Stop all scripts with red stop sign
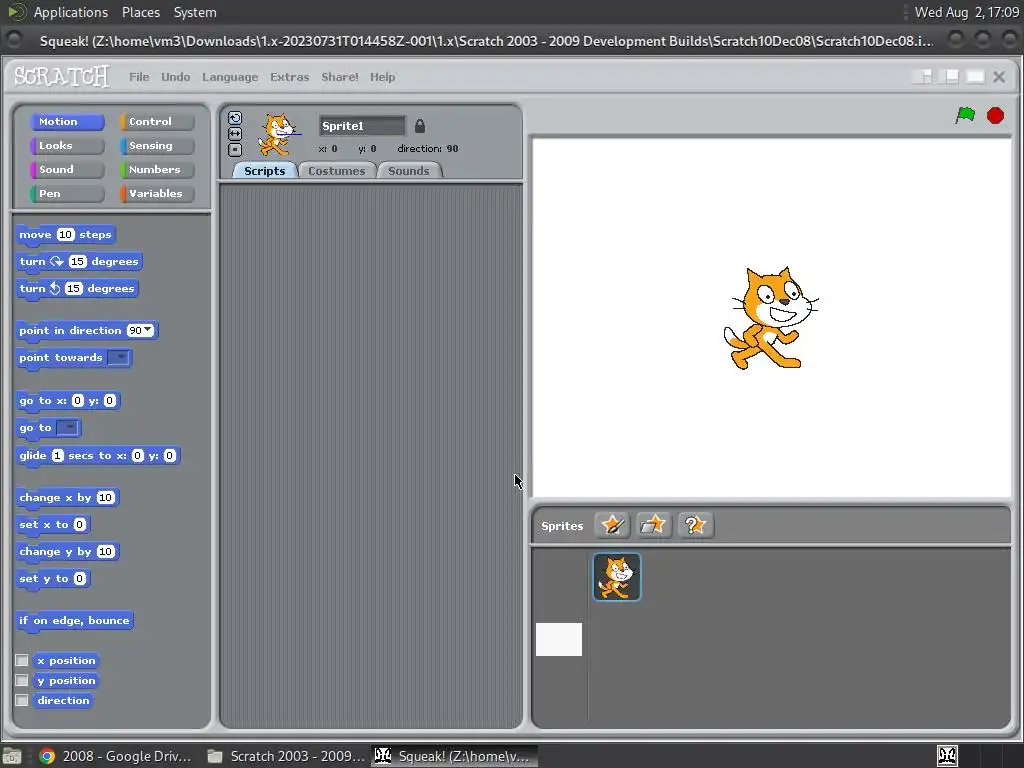The height and width of the screenshot is (768, 1024). (x=995, y=116)
